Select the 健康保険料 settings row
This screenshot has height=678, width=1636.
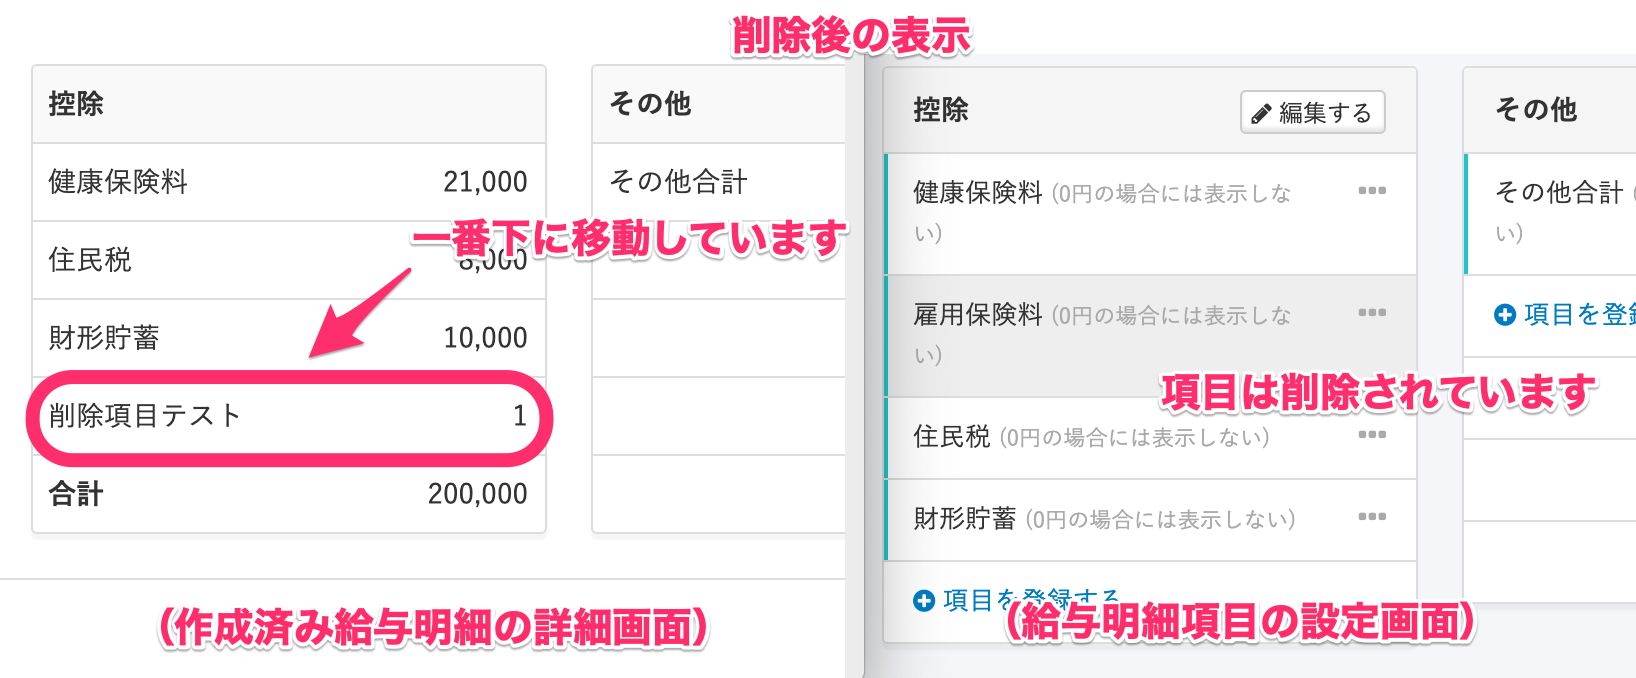click(x=1151, y=213)
